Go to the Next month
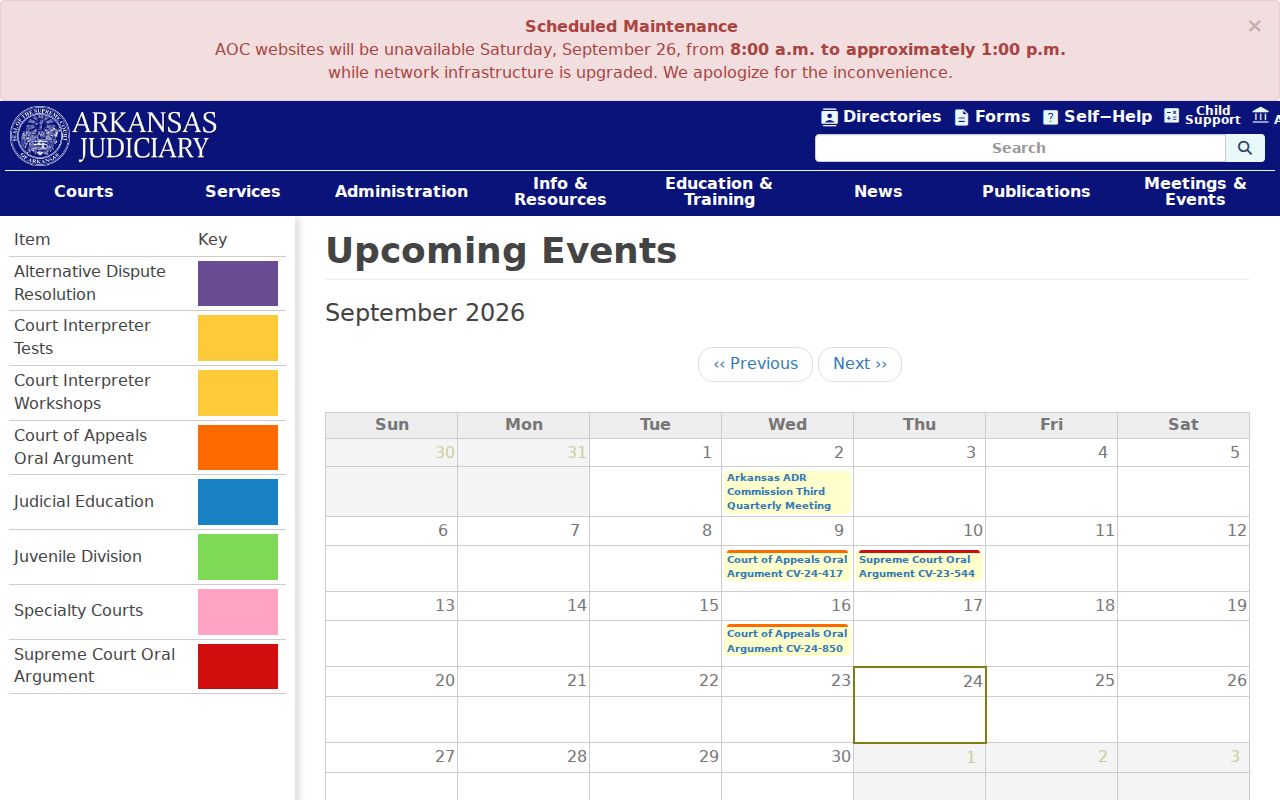 (x=860, y=364)
